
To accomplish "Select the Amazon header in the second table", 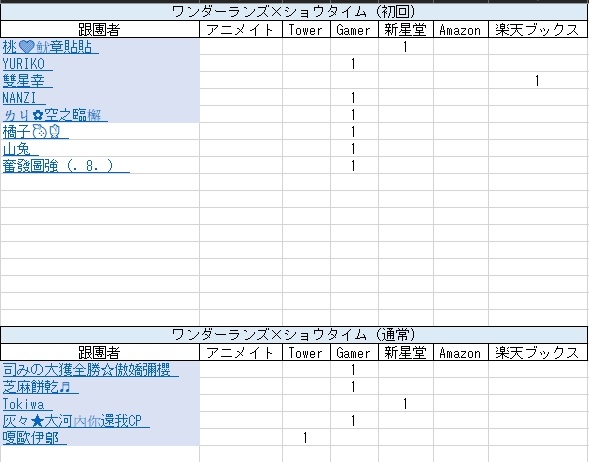I will (461, 352).
